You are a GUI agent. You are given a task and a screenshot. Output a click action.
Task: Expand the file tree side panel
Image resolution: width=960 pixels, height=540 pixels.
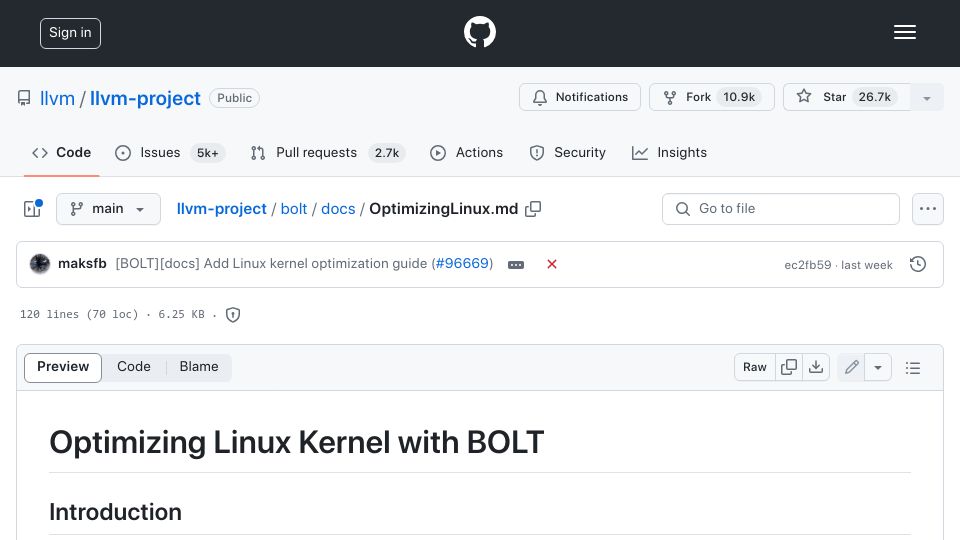point(32,209)
